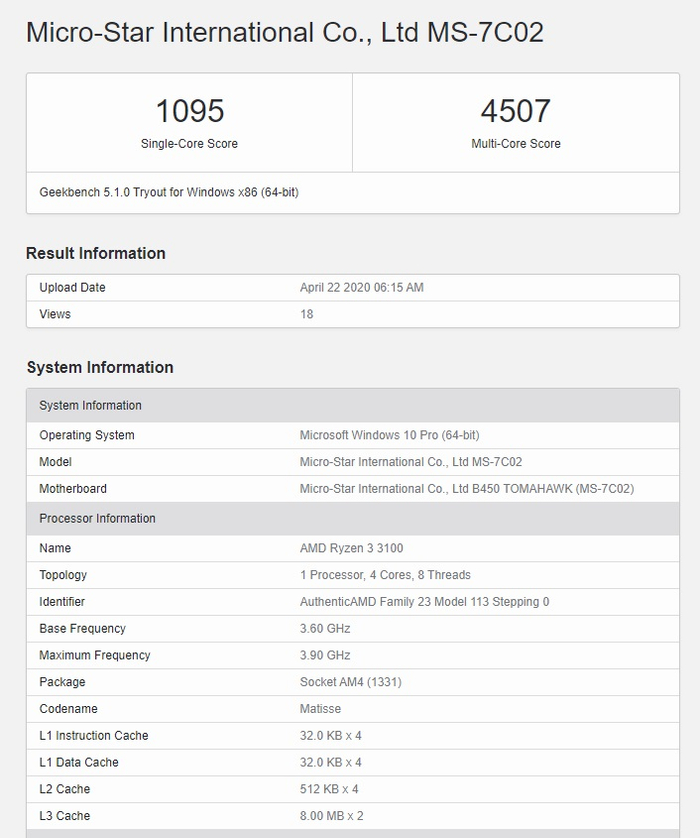Select the AMD Ryzen 3 3100 value

[x=352, y=548]
